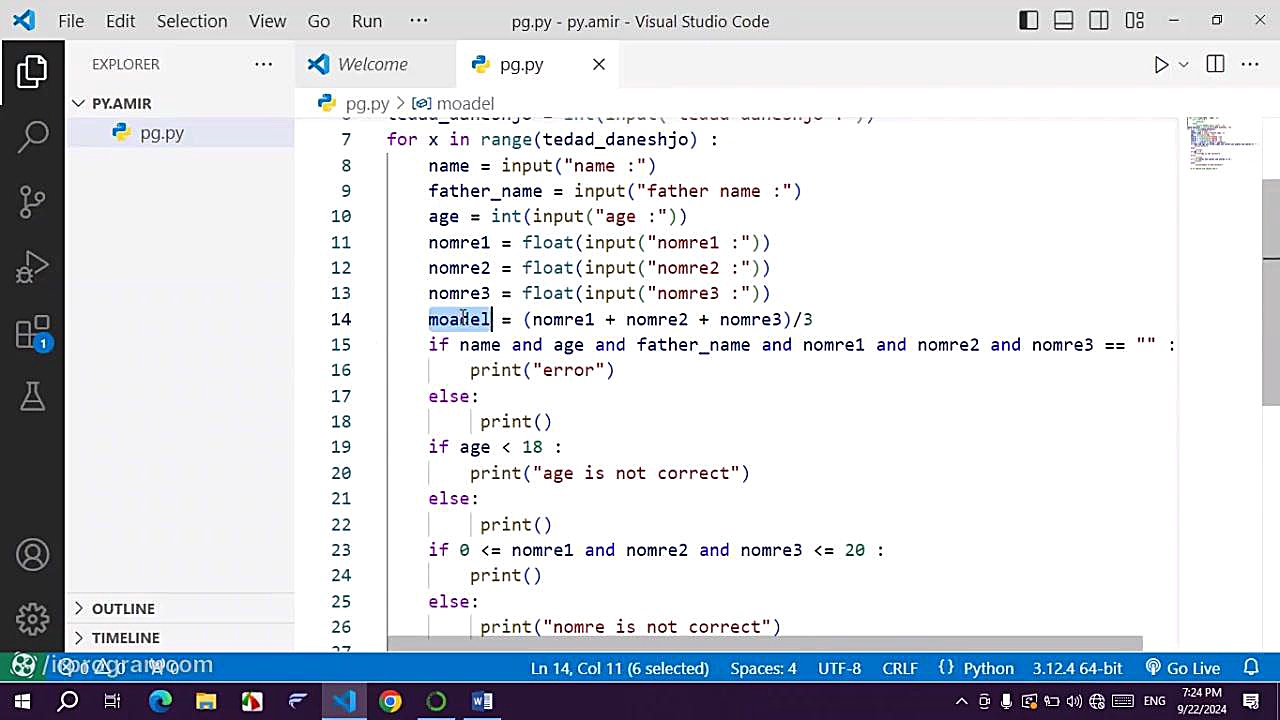
Task: Open editor More Actions ellipsis
Action: point(1250,64)
